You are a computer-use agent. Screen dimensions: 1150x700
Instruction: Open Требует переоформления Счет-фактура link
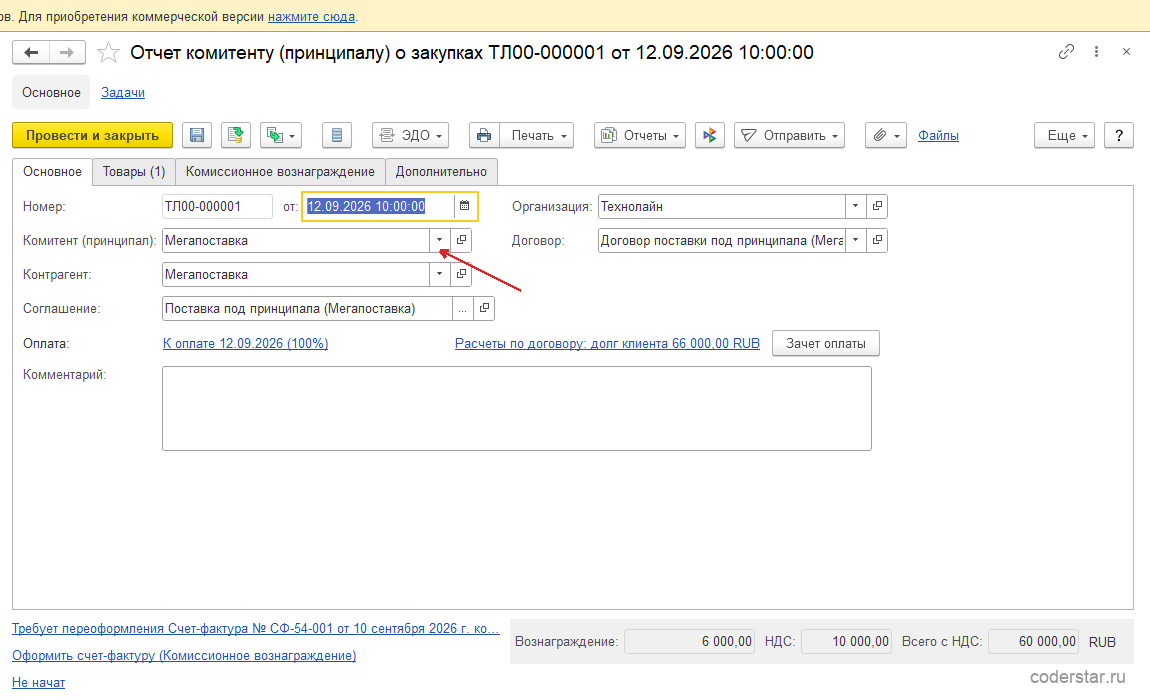255,629
